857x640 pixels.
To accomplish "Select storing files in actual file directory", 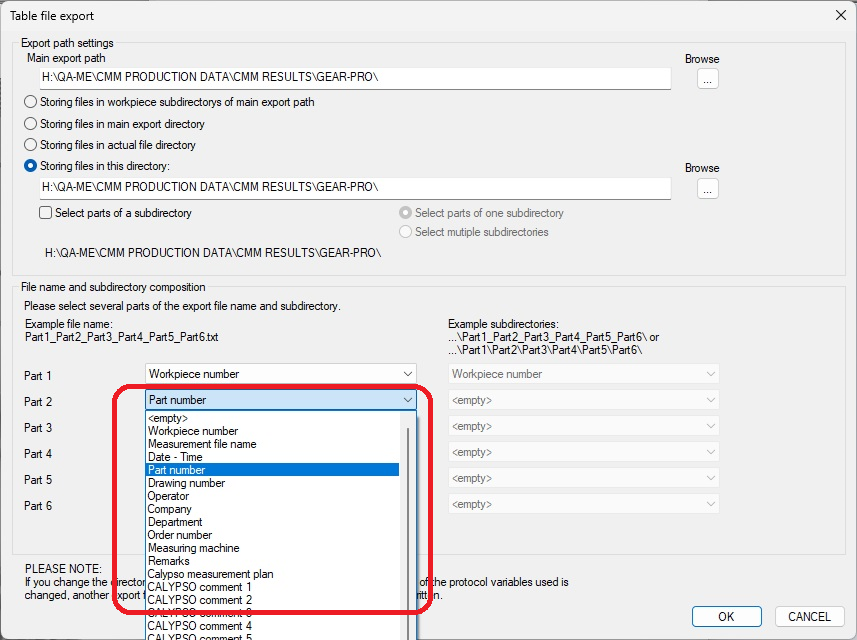I will (31, 145).
